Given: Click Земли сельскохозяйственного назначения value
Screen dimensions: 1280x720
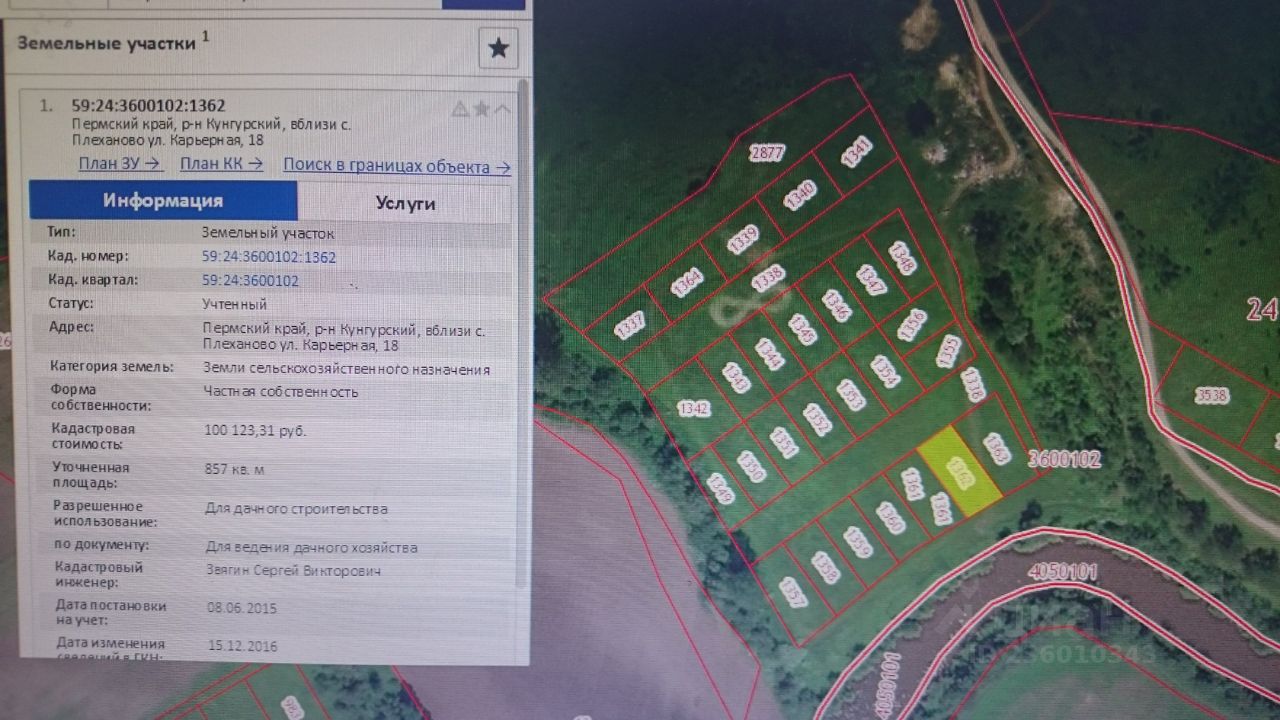Looking at the screenshot, I should pos(346,369).
